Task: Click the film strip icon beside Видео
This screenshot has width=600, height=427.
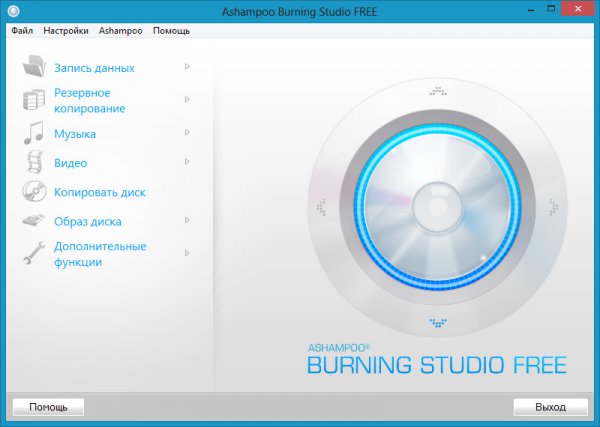Action: pos(35,162)
